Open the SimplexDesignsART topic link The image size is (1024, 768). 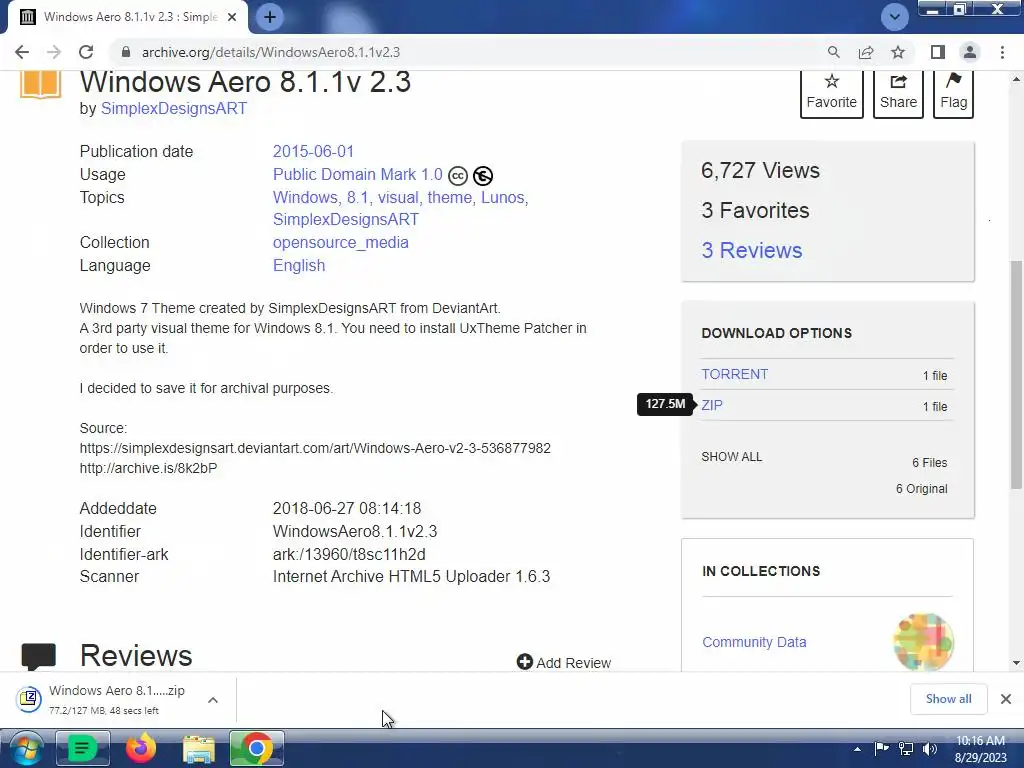345,219
